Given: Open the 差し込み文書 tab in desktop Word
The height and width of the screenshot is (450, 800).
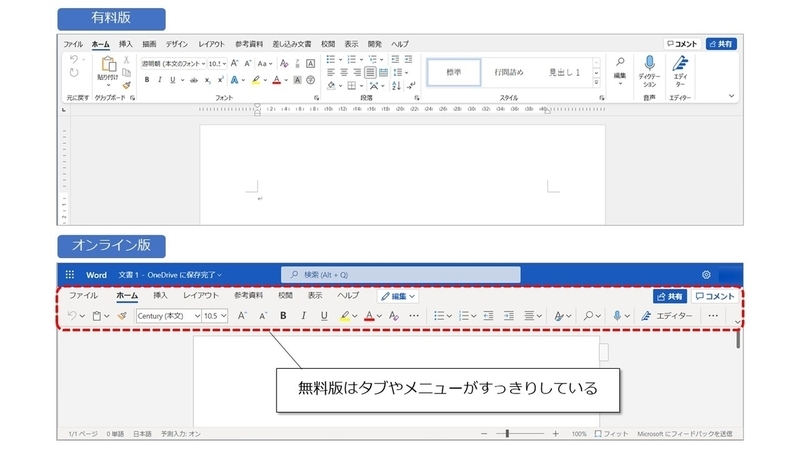Looking at the screenshot, I should [x=292, y=44].
